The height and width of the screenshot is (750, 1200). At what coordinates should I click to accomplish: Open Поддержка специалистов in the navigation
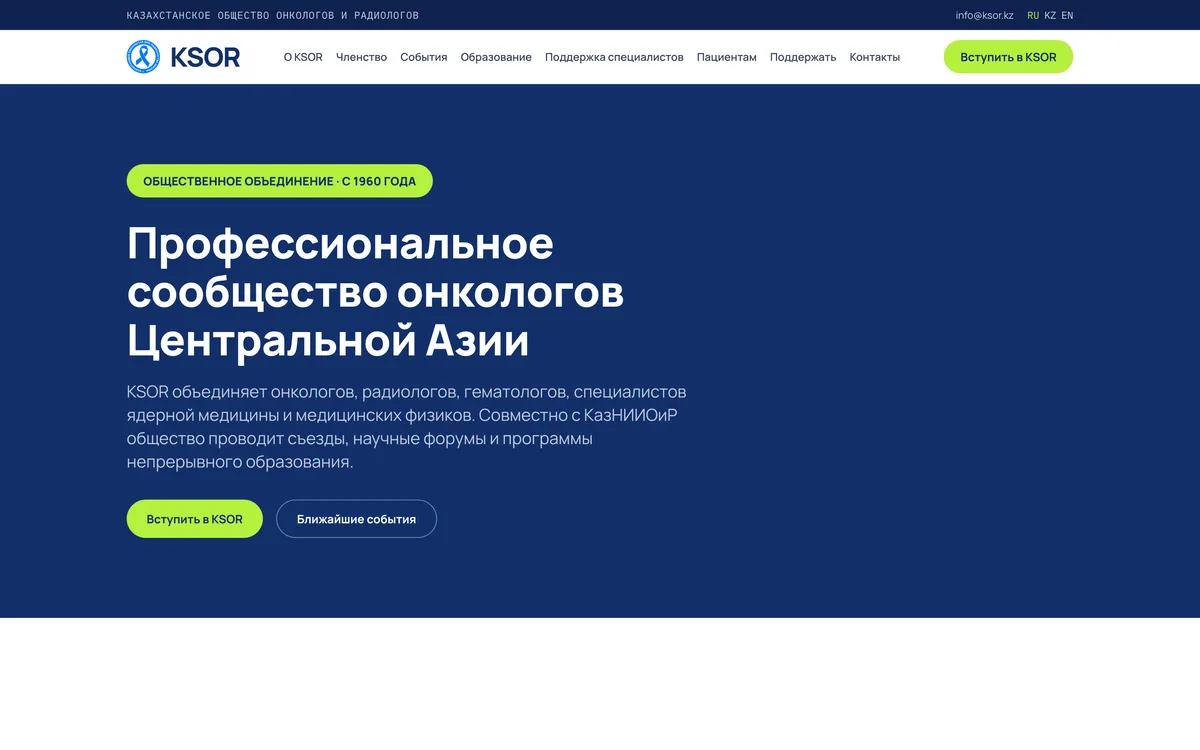pos(614,57)
